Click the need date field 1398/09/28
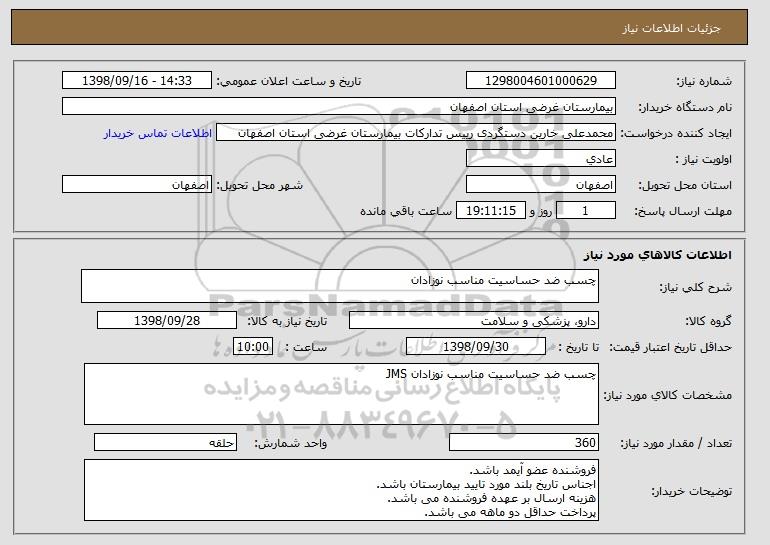Image resolution: width=770 pixels, height=545 pixels. [167, 321]
